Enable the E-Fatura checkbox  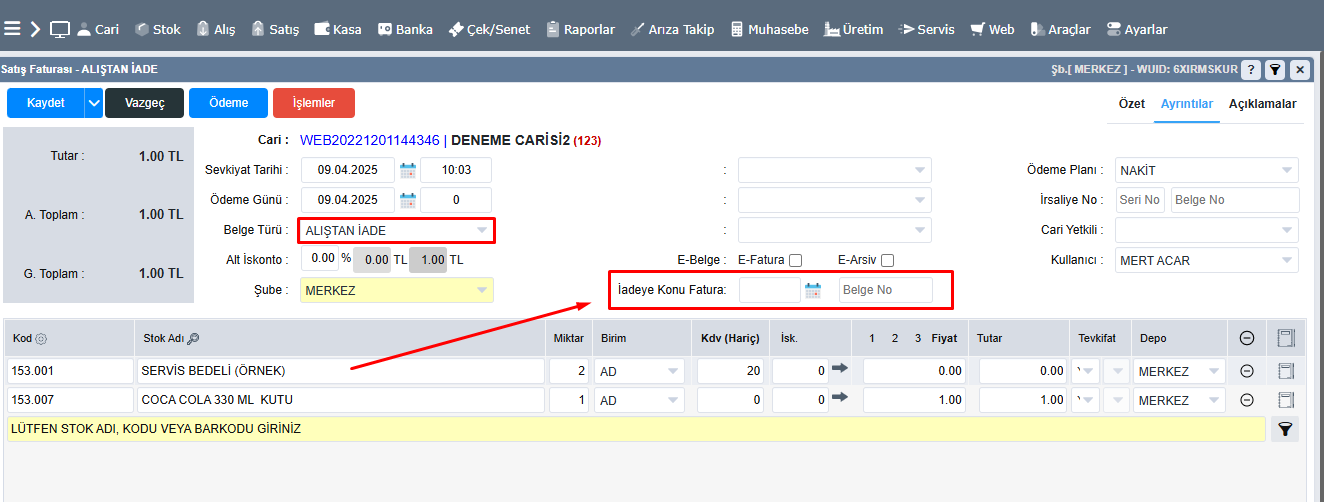[x=796, y=260]
